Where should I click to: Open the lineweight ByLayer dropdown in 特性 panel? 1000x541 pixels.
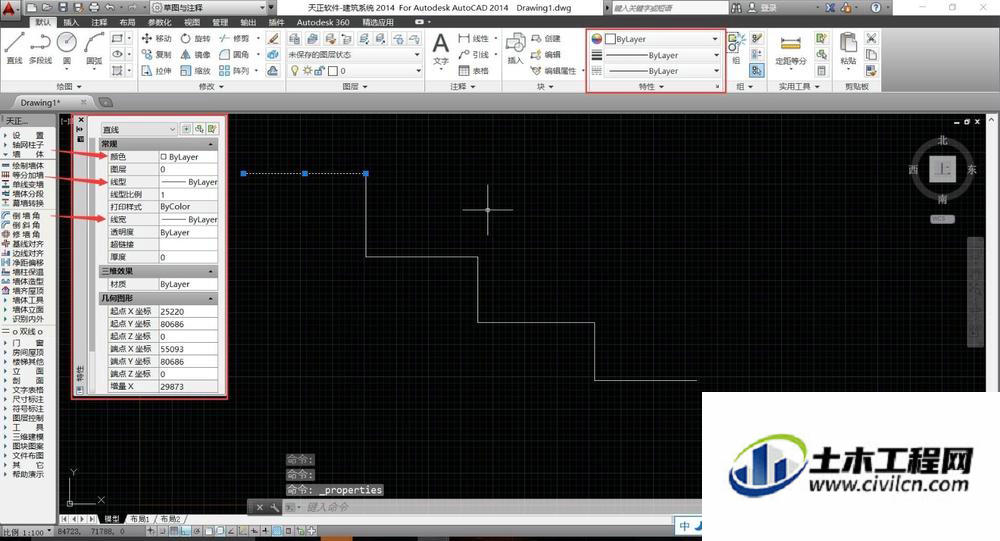click(x=662, y=56)
